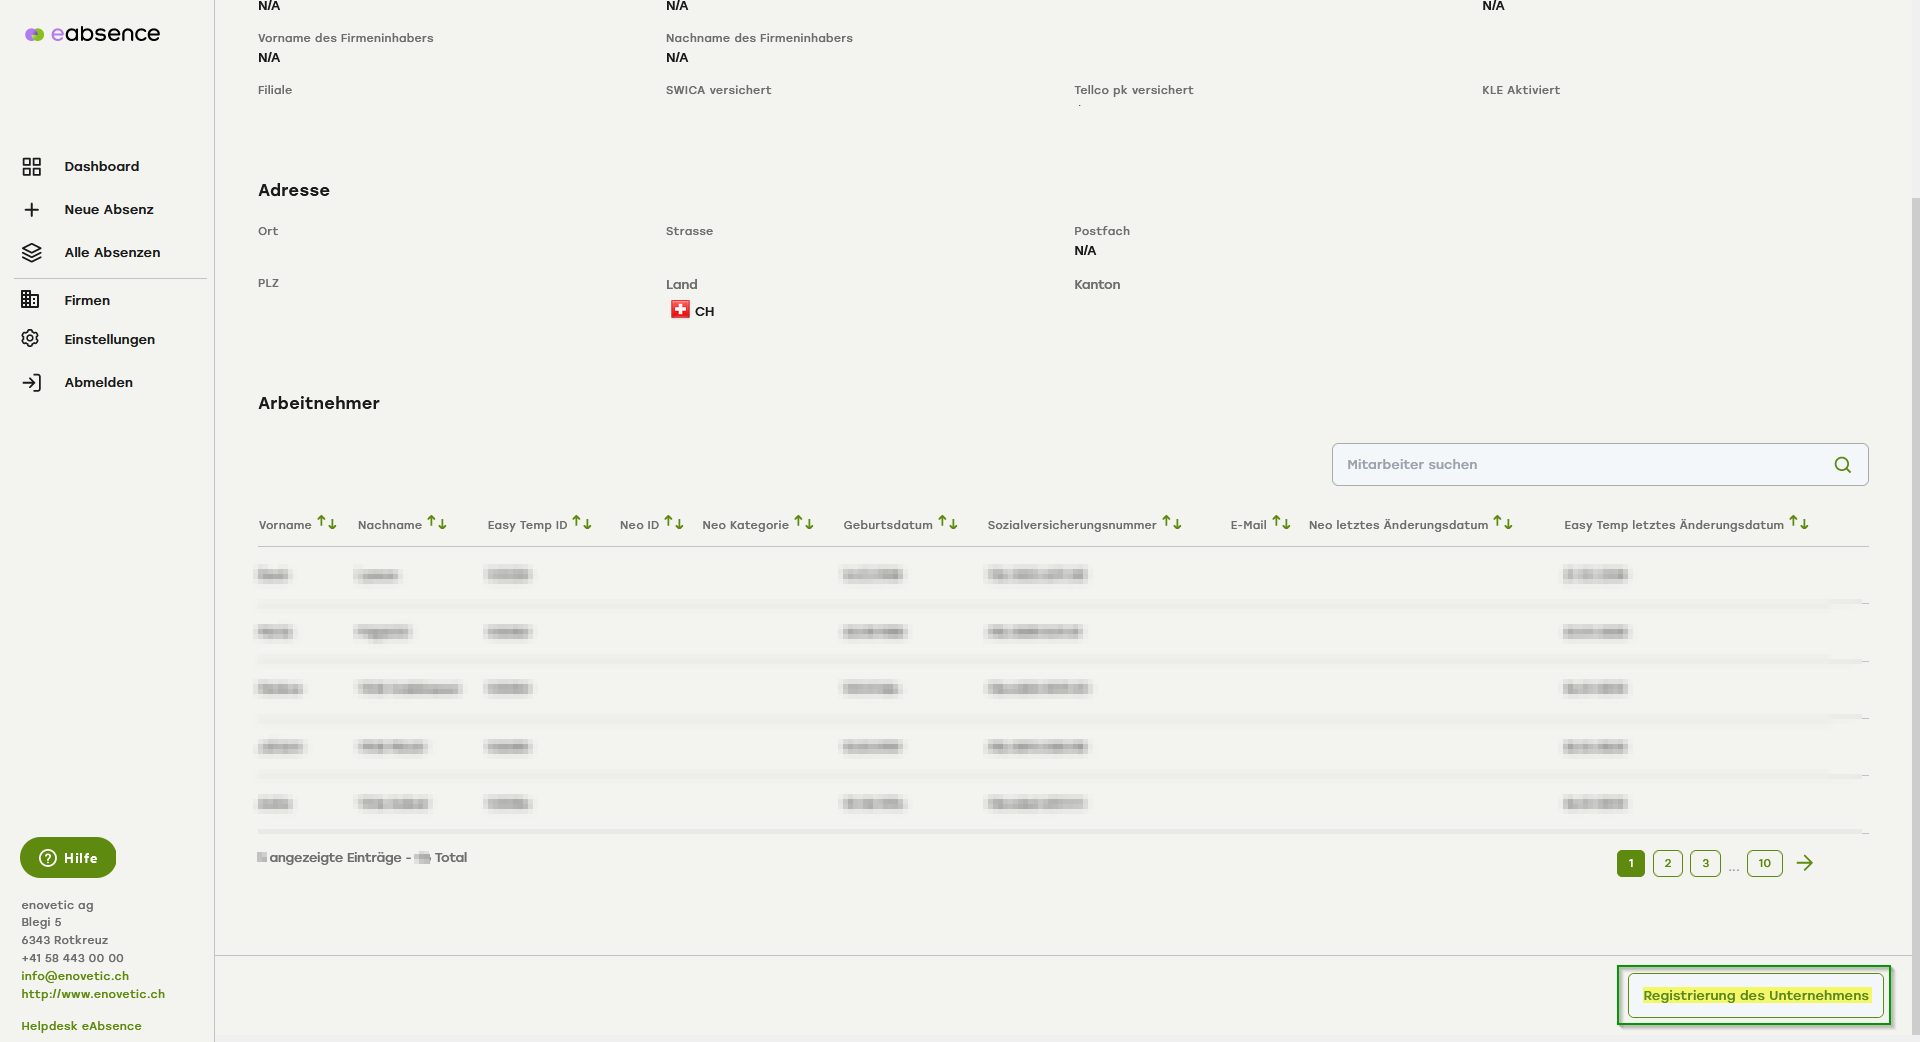This screenshot has width=1920, height=1042.
Task: Open Dashboard via its grid icon
Action: click(32, 167)
